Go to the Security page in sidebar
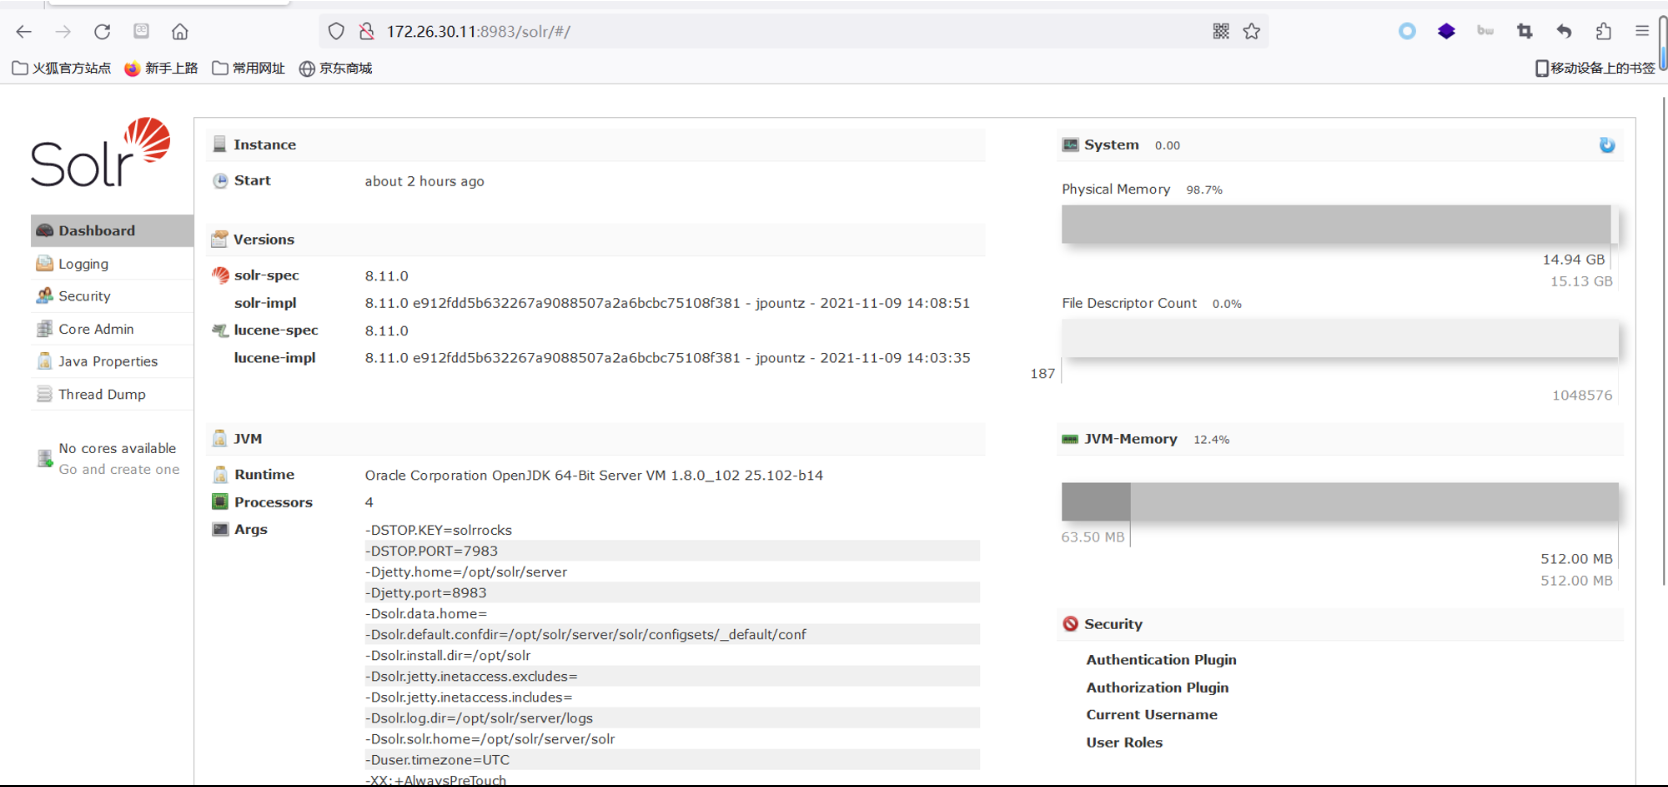Screen dimensions: 1668x787 pyautogui.click(x=112, y=296)
